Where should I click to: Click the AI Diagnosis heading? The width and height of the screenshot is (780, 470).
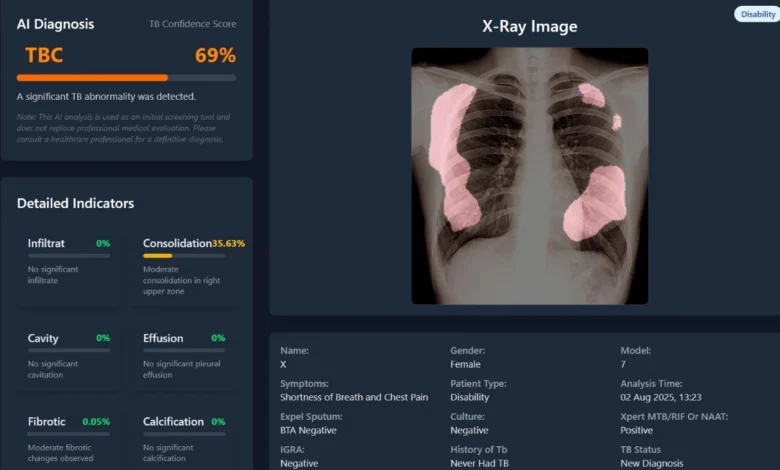55,24
